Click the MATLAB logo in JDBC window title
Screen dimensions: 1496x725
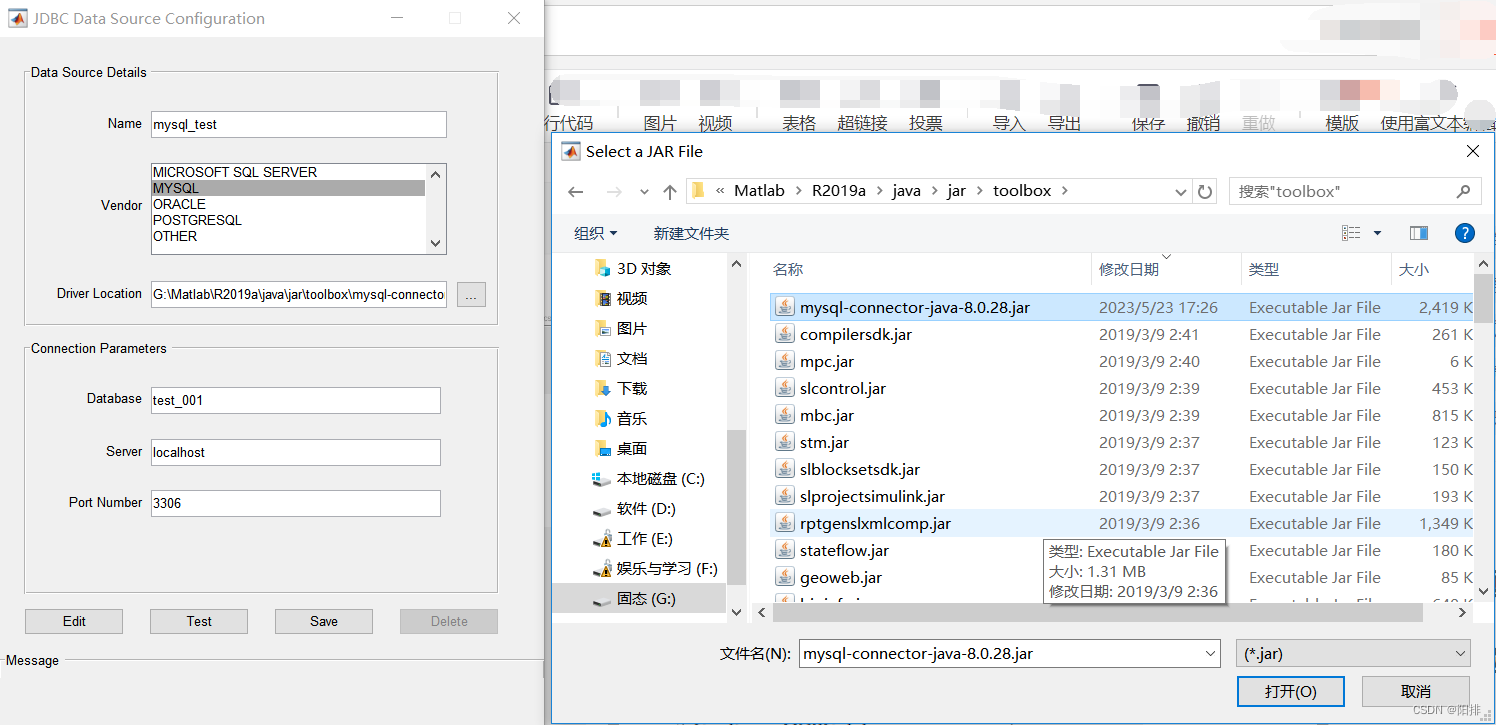point(18,18)
